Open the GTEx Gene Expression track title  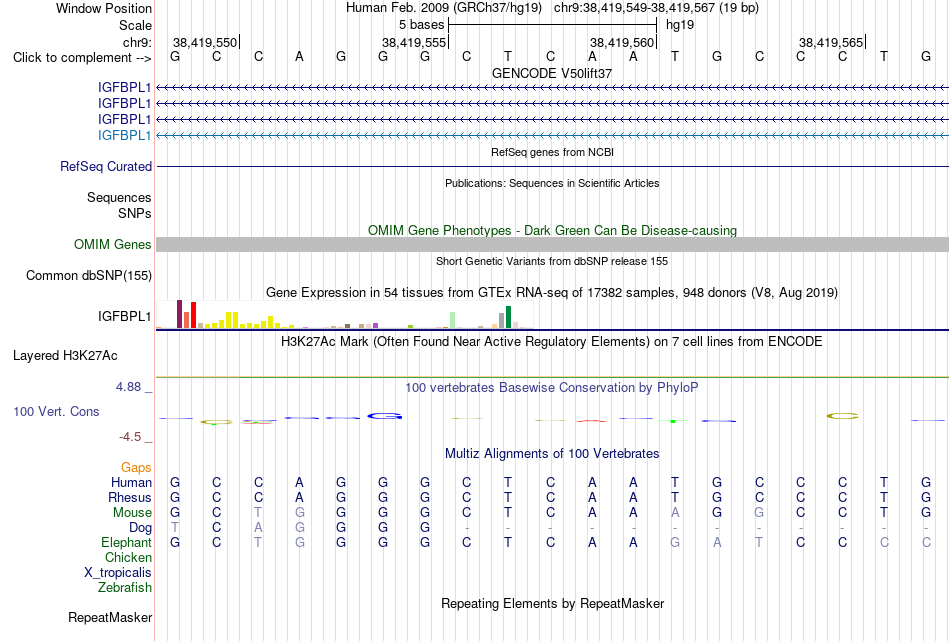coord(552,293)
